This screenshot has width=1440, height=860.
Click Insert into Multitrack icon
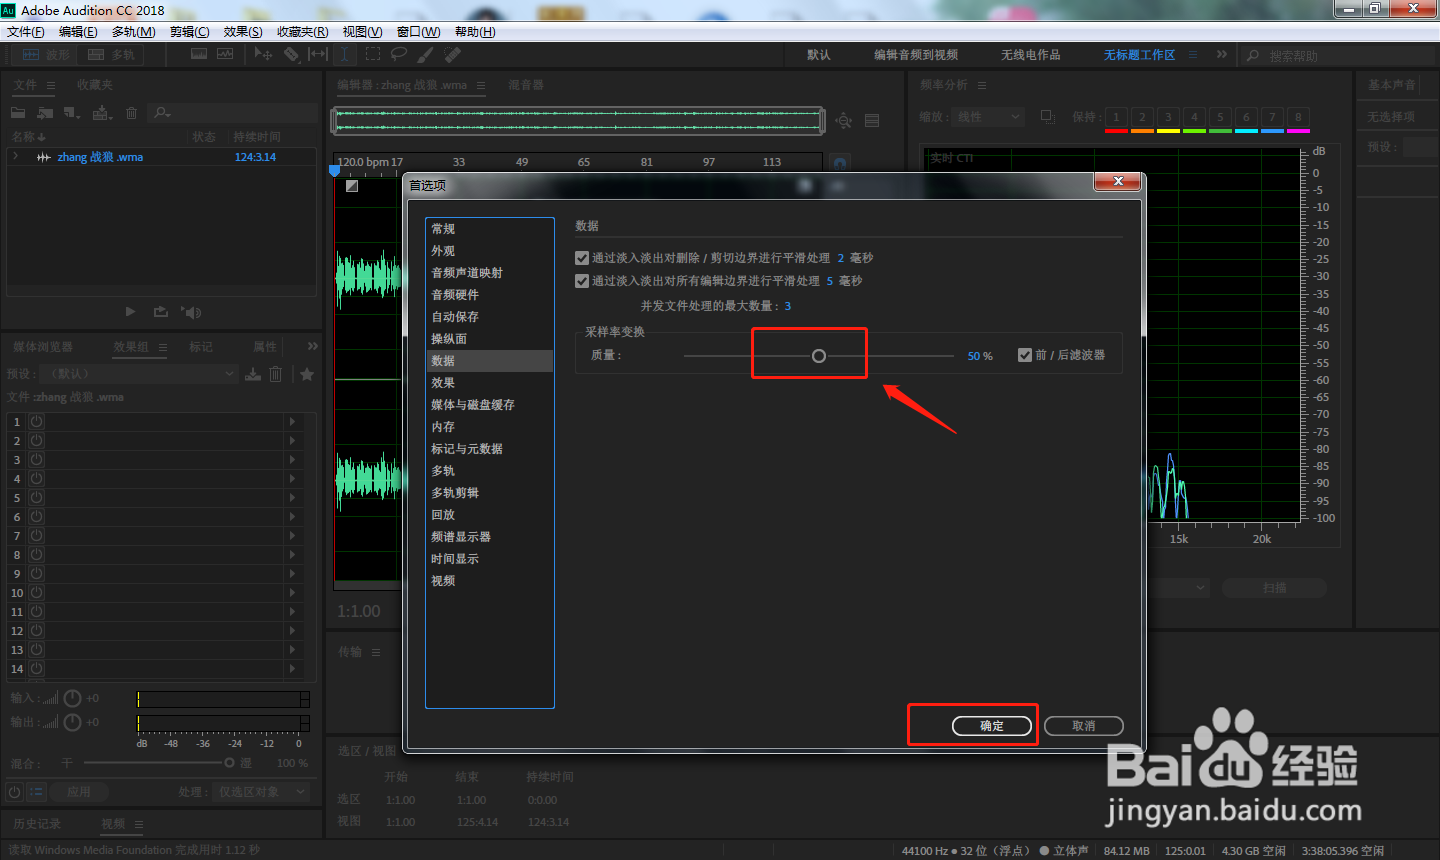tap(102, 113)
